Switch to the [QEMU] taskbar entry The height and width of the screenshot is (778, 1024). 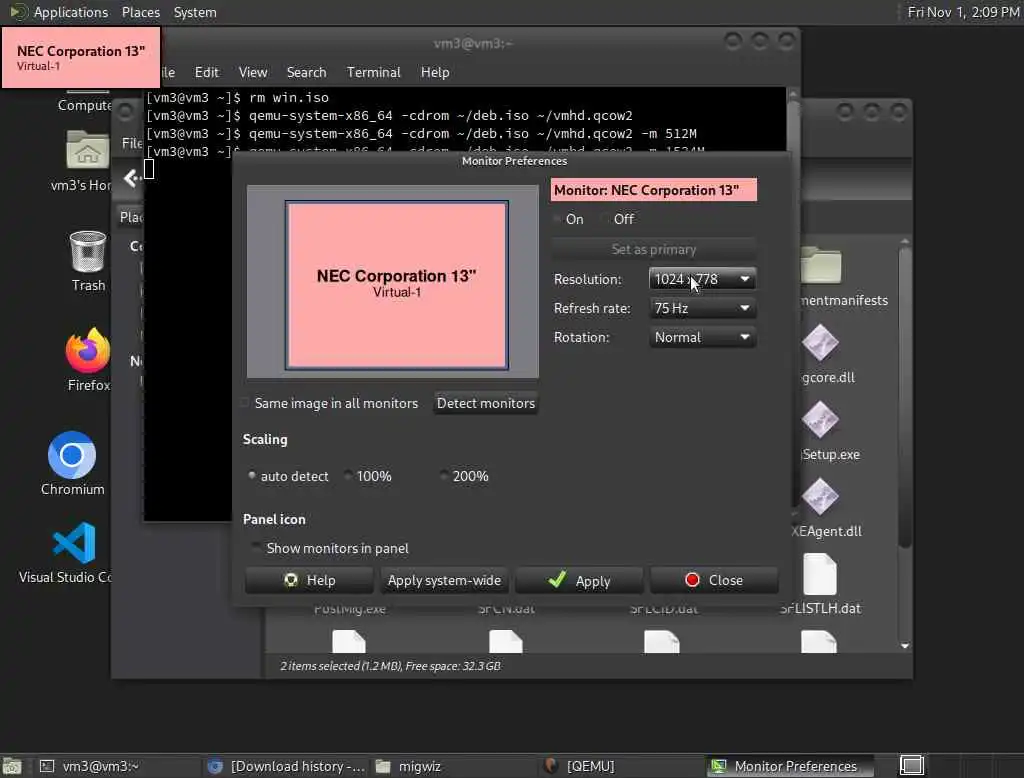point(622,766)
